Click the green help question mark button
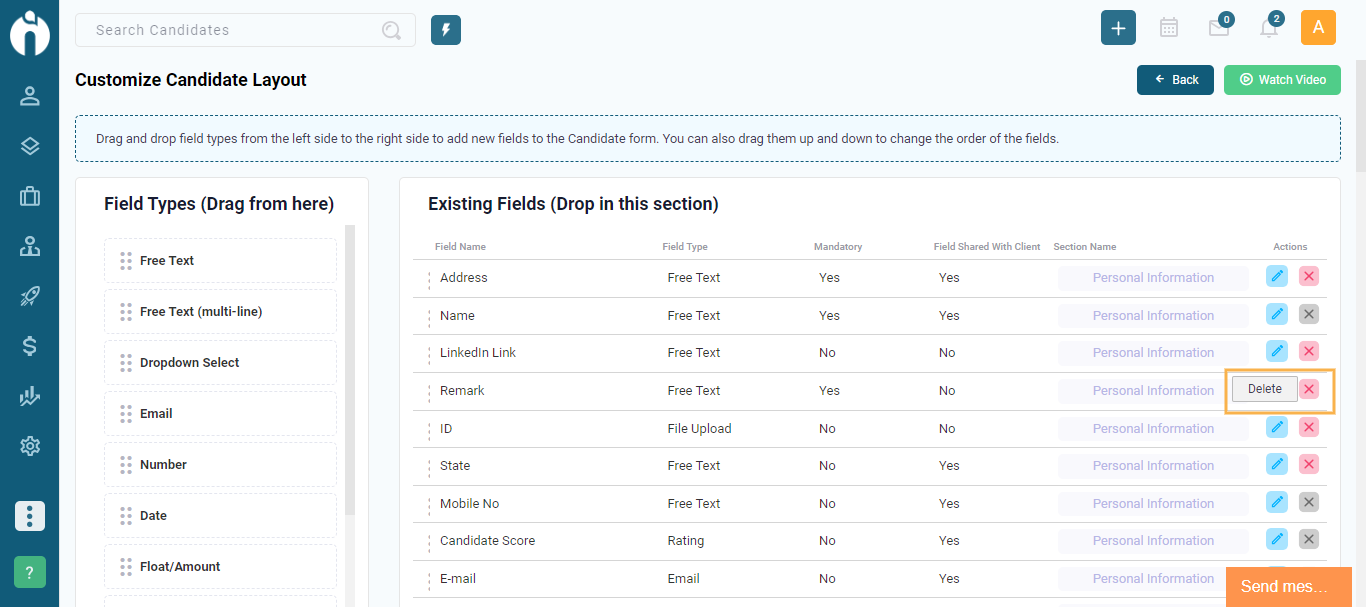The height and width of the screenshot is (607, 1366). [30, 572]
